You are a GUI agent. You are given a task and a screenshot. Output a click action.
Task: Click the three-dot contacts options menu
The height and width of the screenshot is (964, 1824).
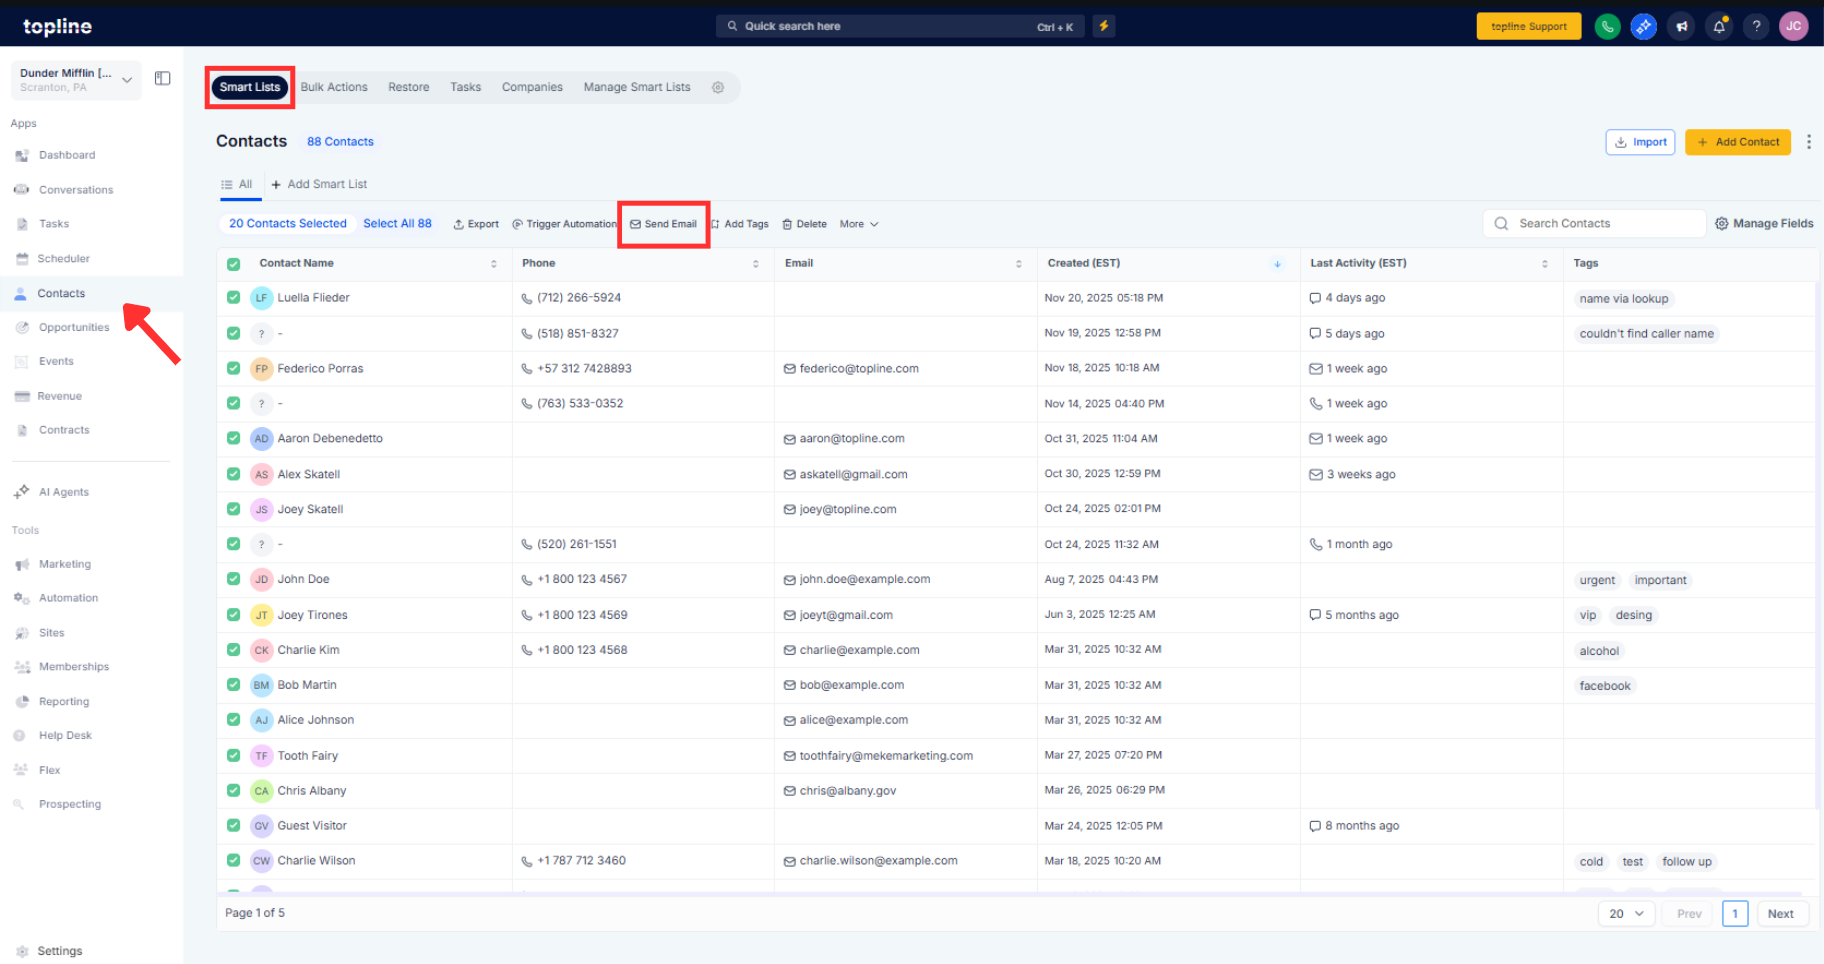pos(1809,142)
